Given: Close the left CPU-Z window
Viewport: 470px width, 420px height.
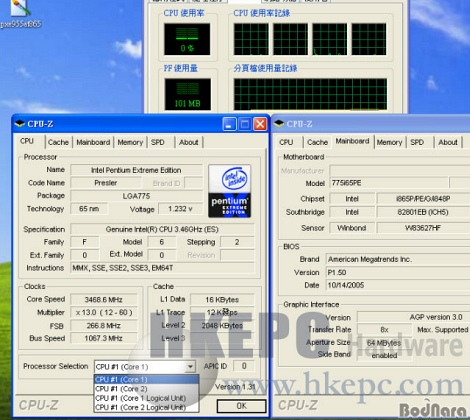Looking at the screenshot, I should click(260, 124).
